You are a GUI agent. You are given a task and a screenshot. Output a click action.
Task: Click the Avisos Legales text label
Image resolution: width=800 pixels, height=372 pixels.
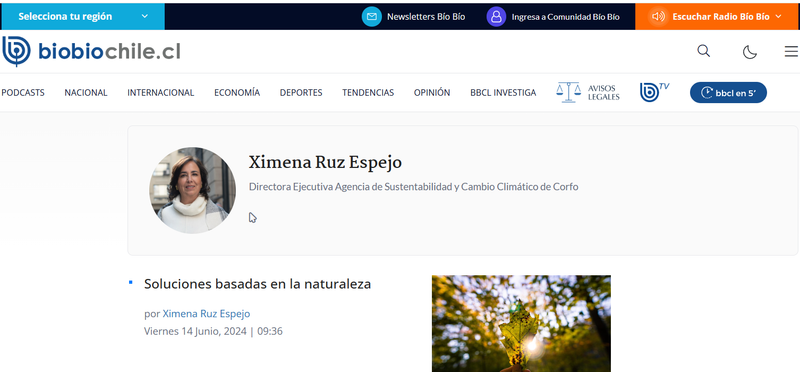point(603,92)
